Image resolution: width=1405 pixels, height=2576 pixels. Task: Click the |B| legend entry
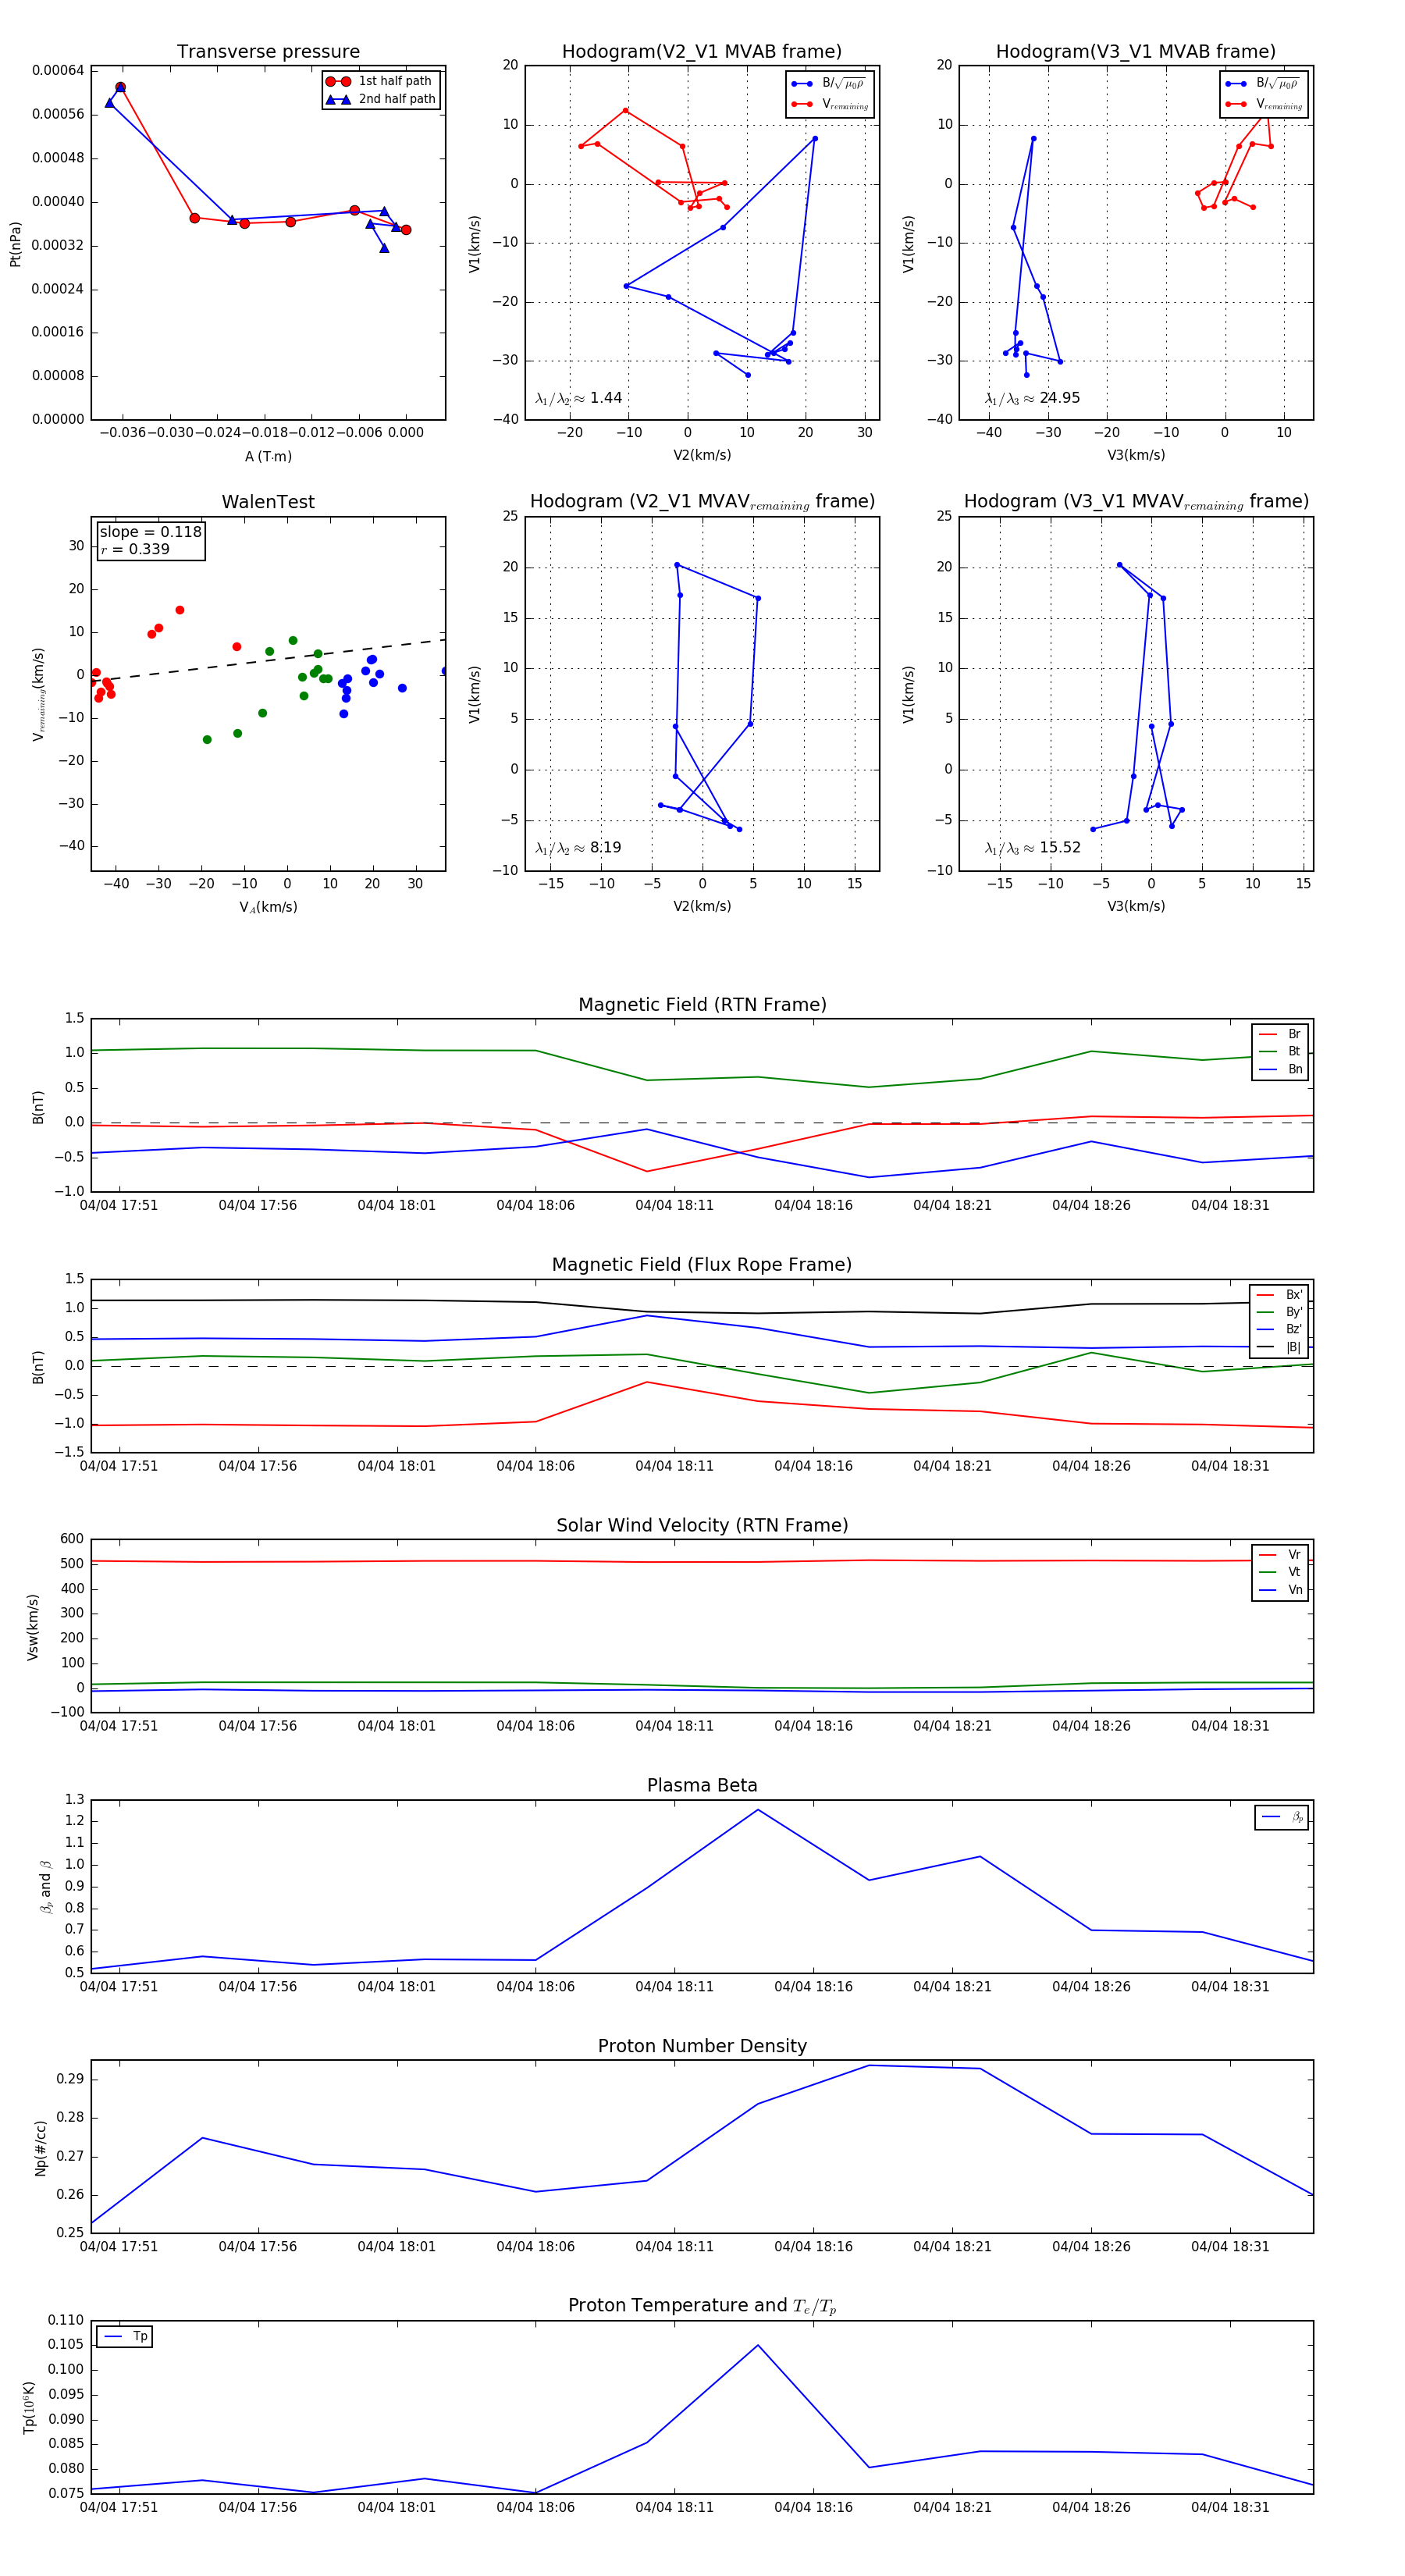click(1280, 1347)
